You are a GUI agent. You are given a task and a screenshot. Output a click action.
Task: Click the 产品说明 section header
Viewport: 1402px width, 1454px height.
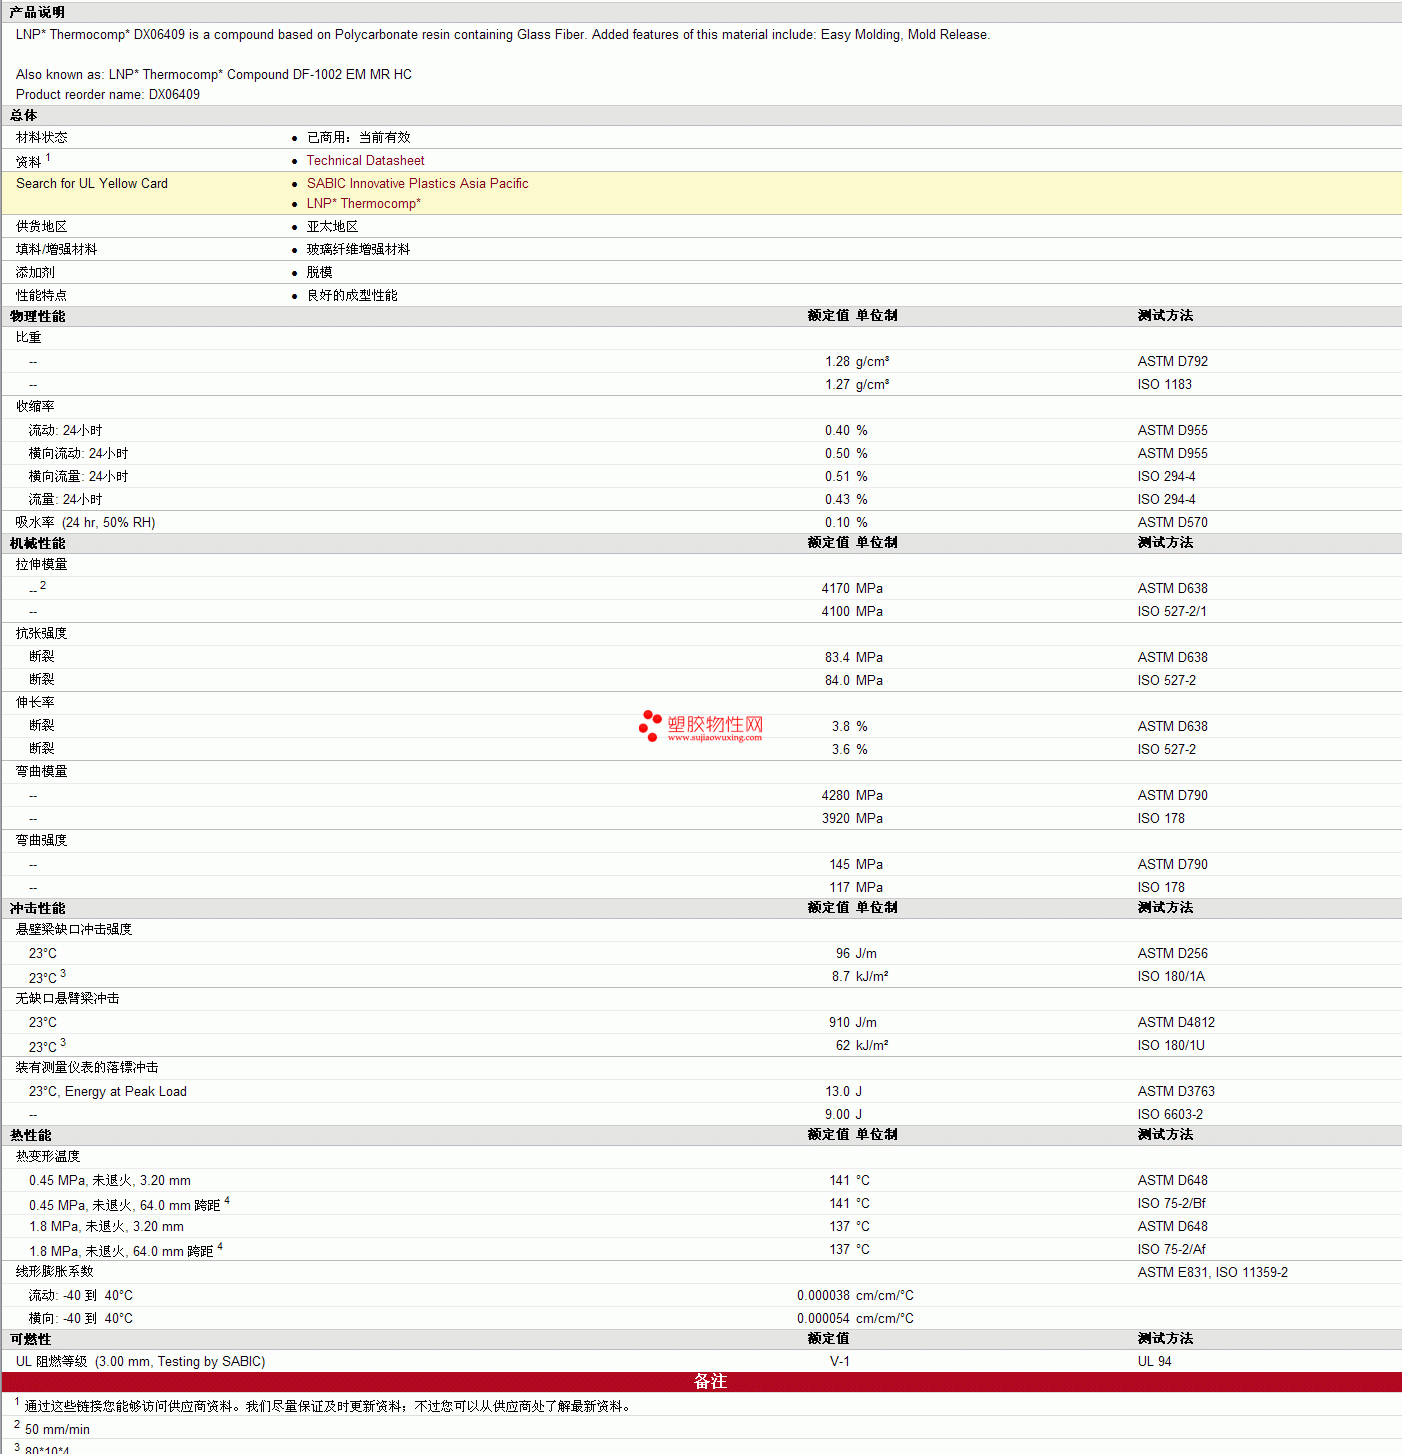click(x=37, y=12)
